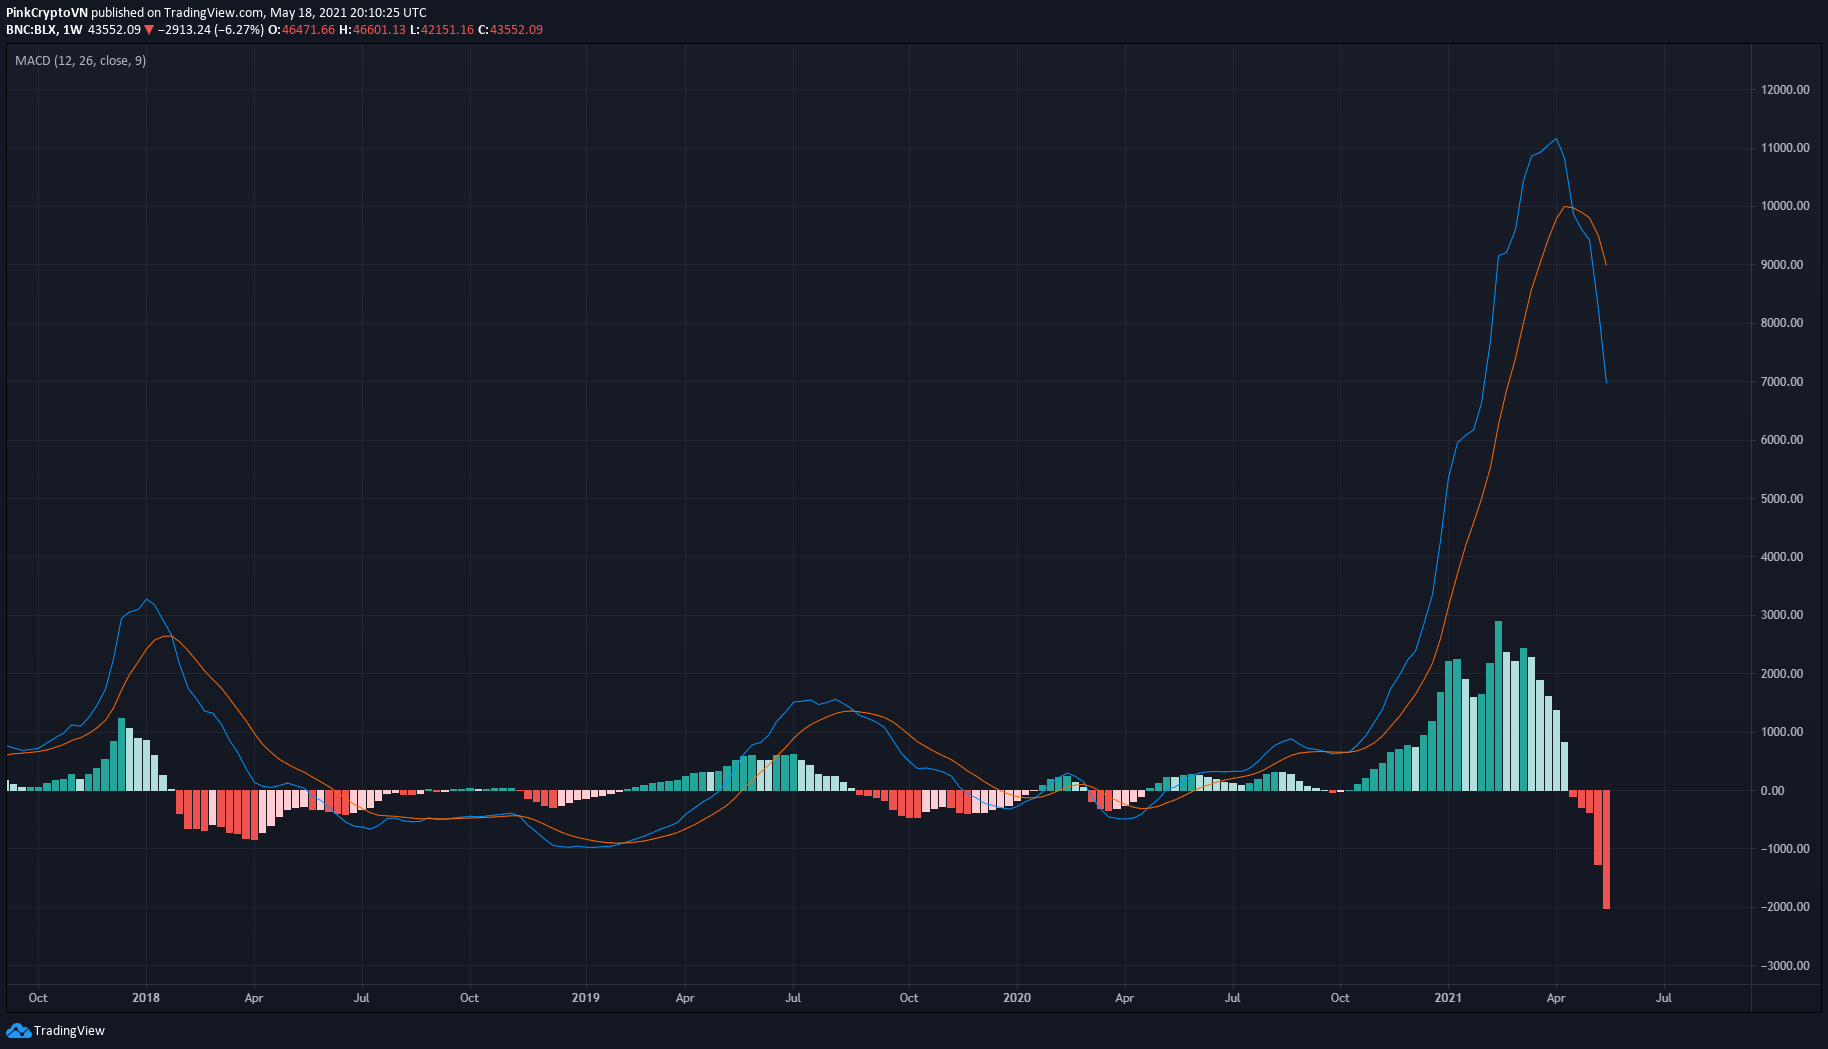
Task: Click the 3000.00 price axis label
Action: [1782, 615]
